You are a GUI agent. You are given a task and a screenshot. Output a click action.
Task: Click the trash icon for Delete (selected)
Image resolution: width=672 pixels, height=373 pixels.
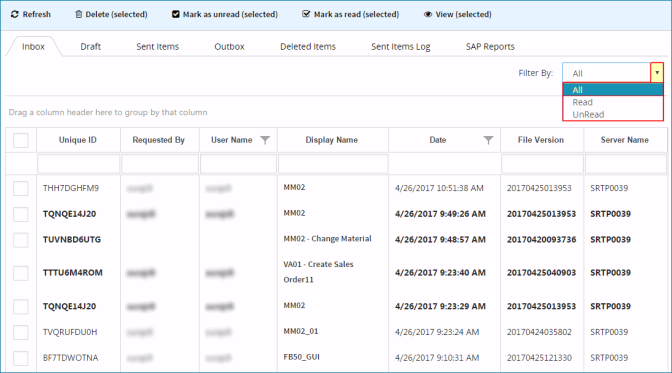(78, 14)
